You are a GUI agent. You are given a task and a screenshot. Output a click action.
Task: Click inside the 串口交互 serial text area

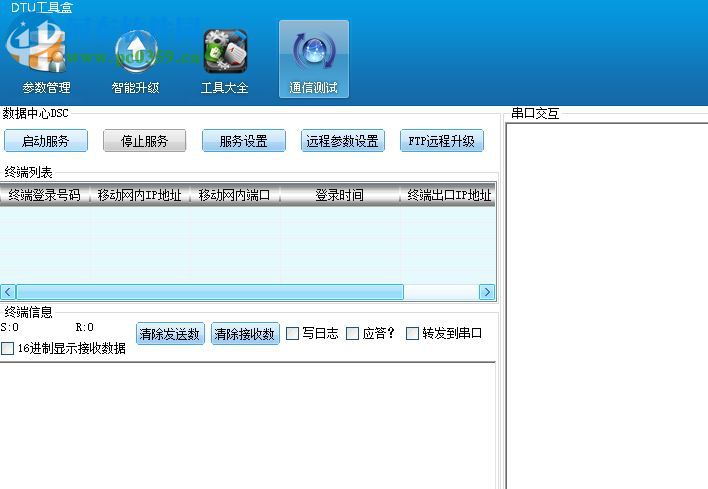click(606, 305)
